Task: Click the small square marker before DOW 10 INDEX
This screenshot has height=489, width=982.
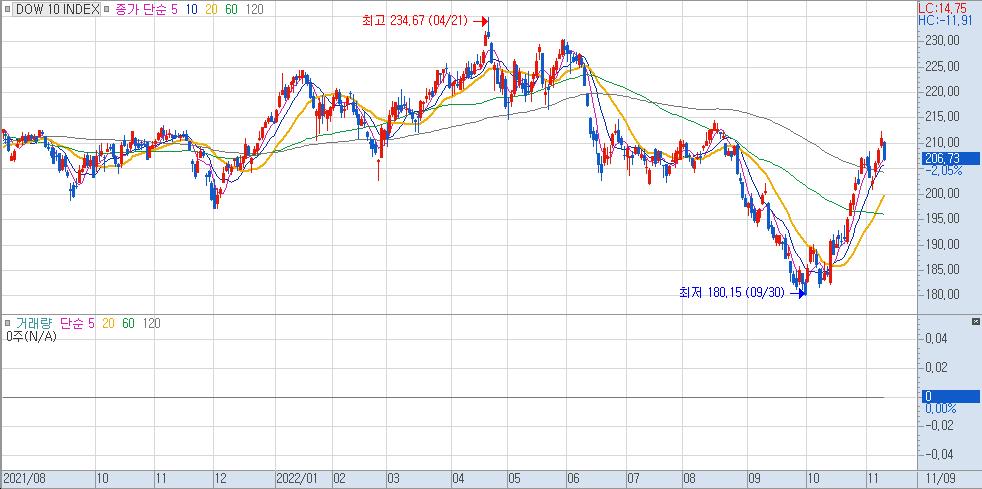Action: 7,9
